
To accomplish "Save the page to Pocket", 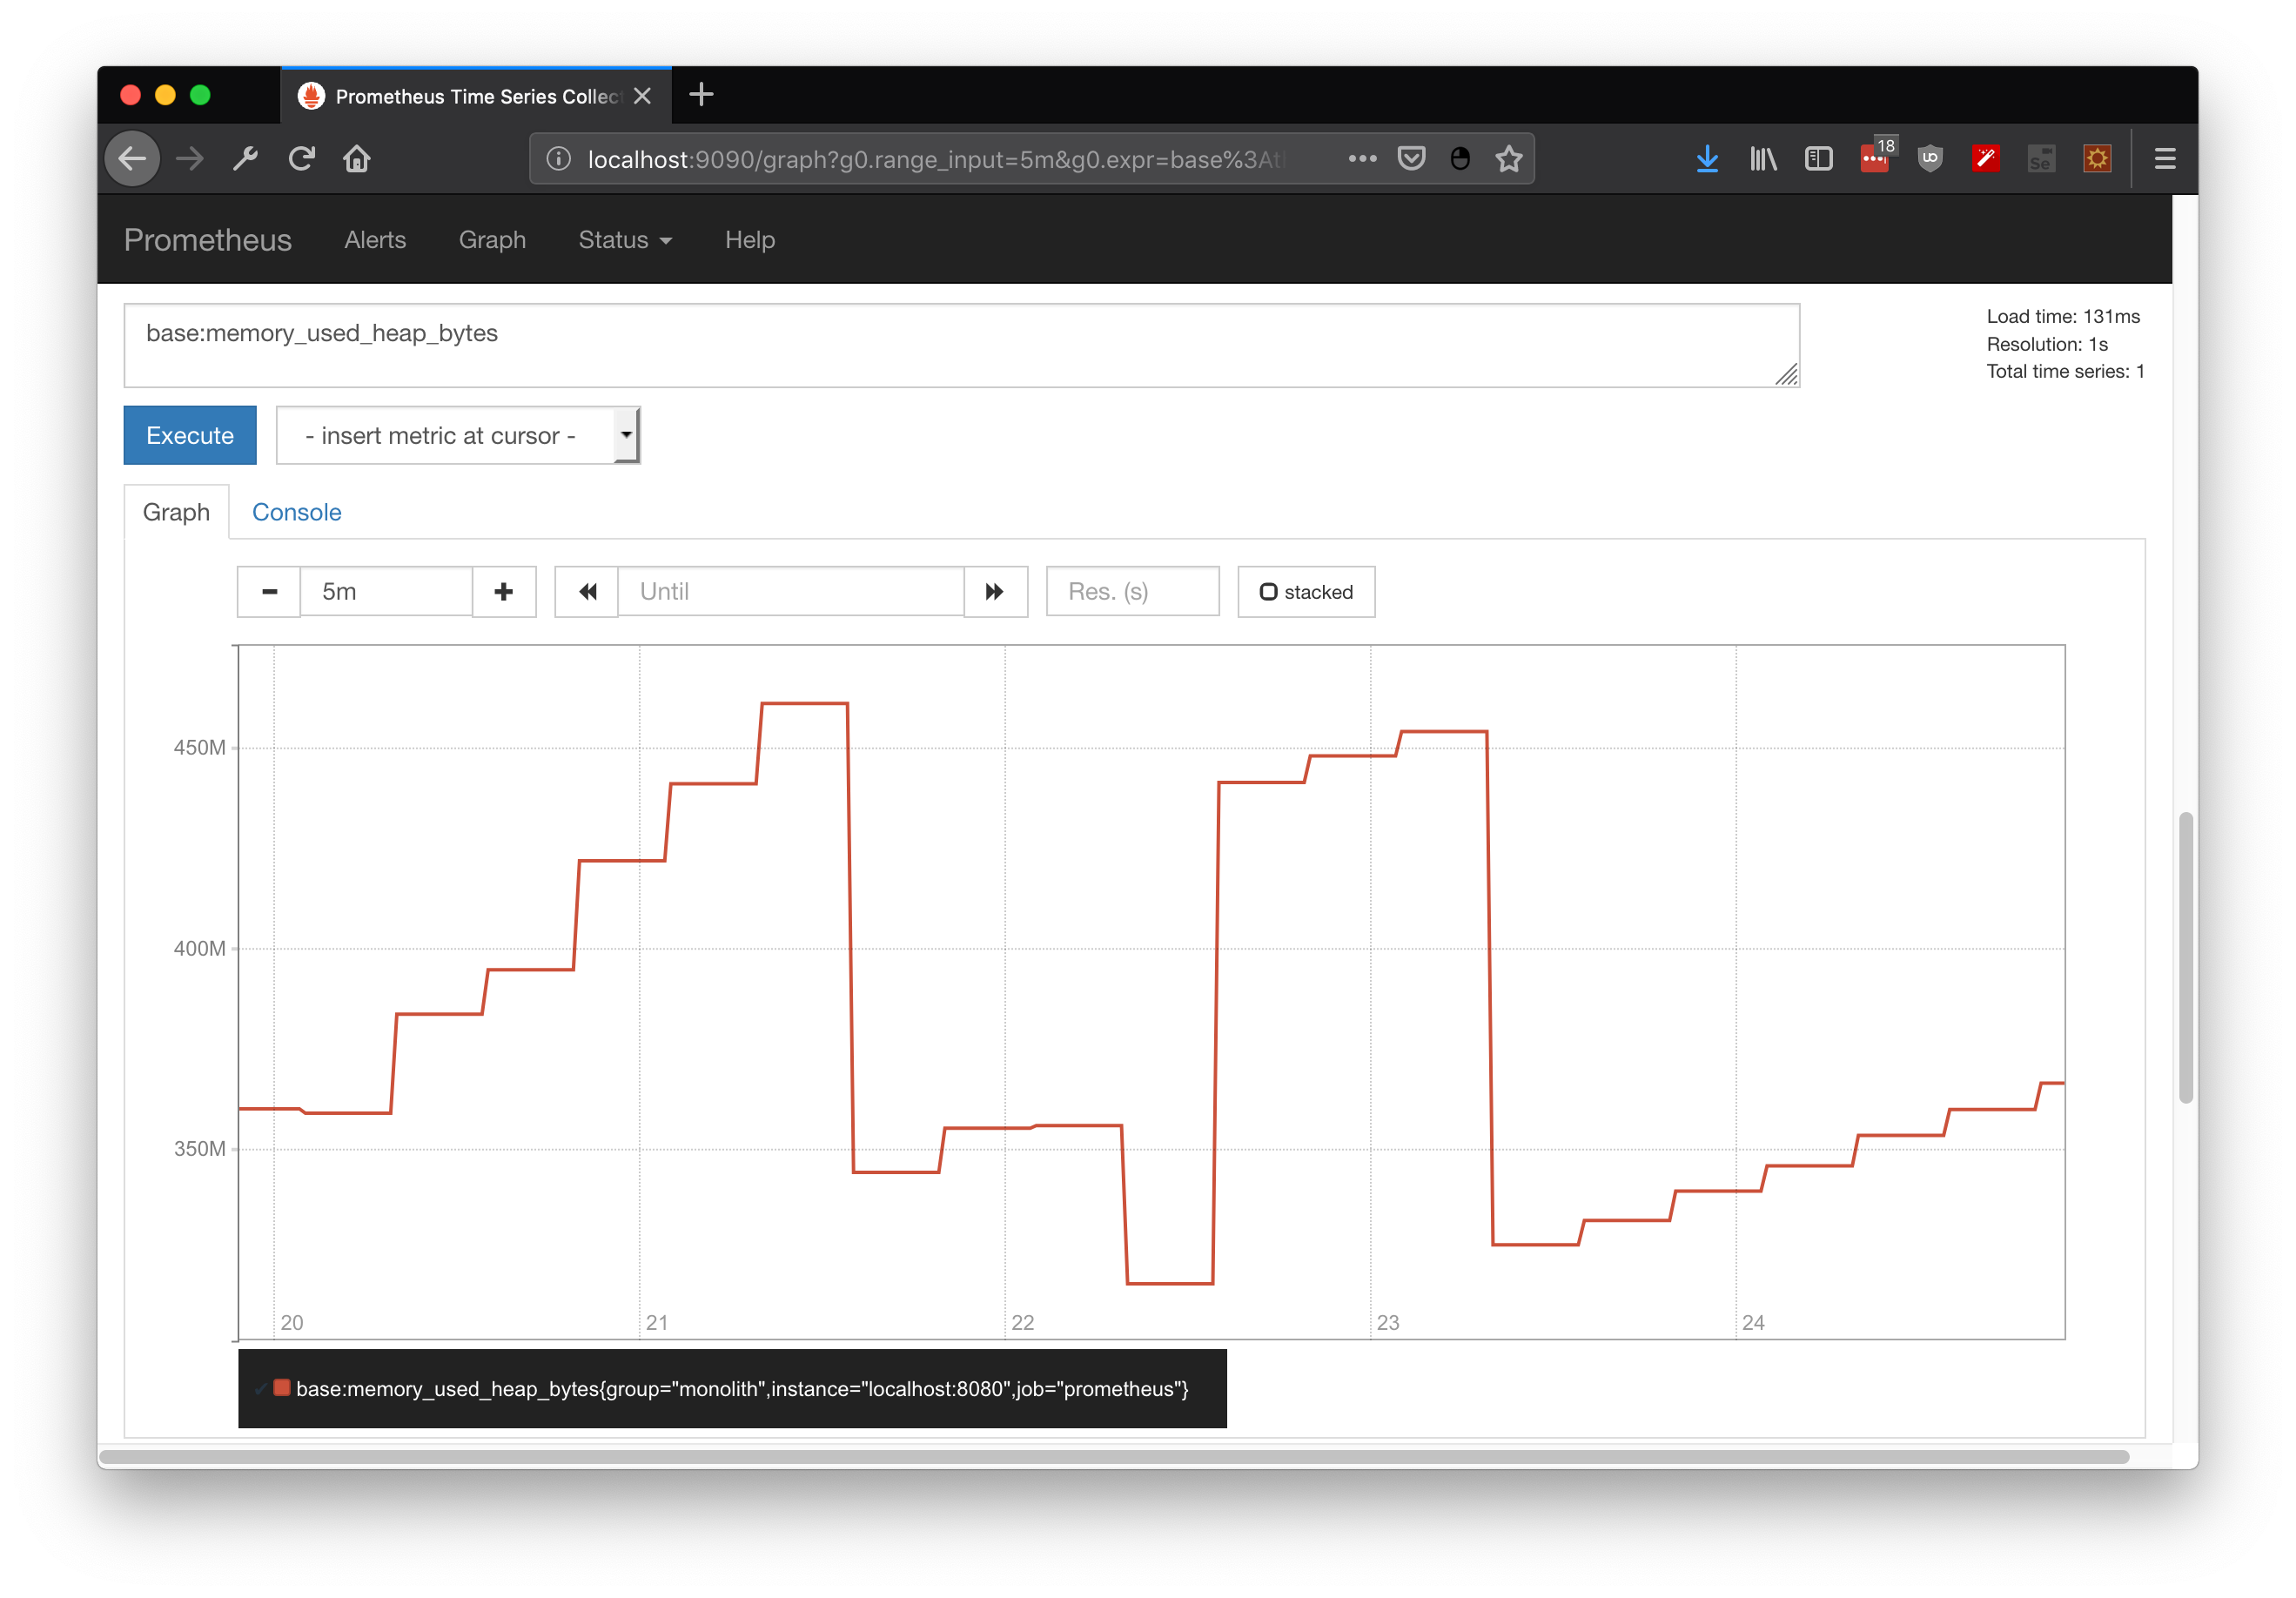I will (x=1410, y=158).
